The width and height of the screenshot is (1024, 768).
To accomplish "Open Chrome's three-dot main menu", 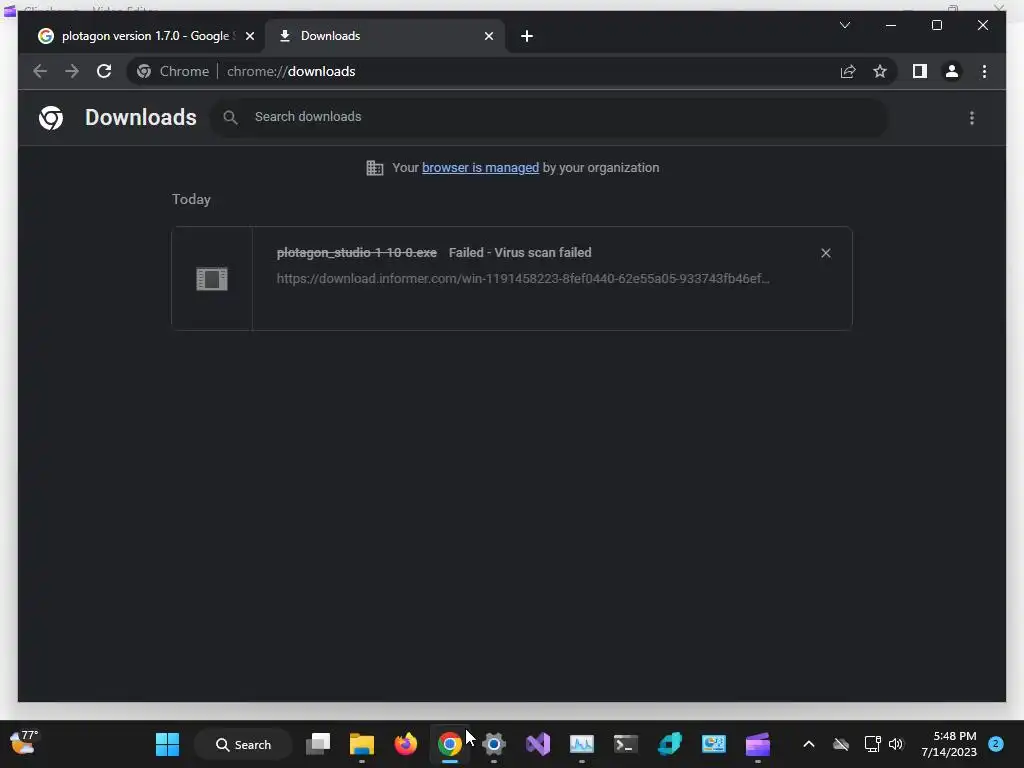I will click(x=984, y=71).
